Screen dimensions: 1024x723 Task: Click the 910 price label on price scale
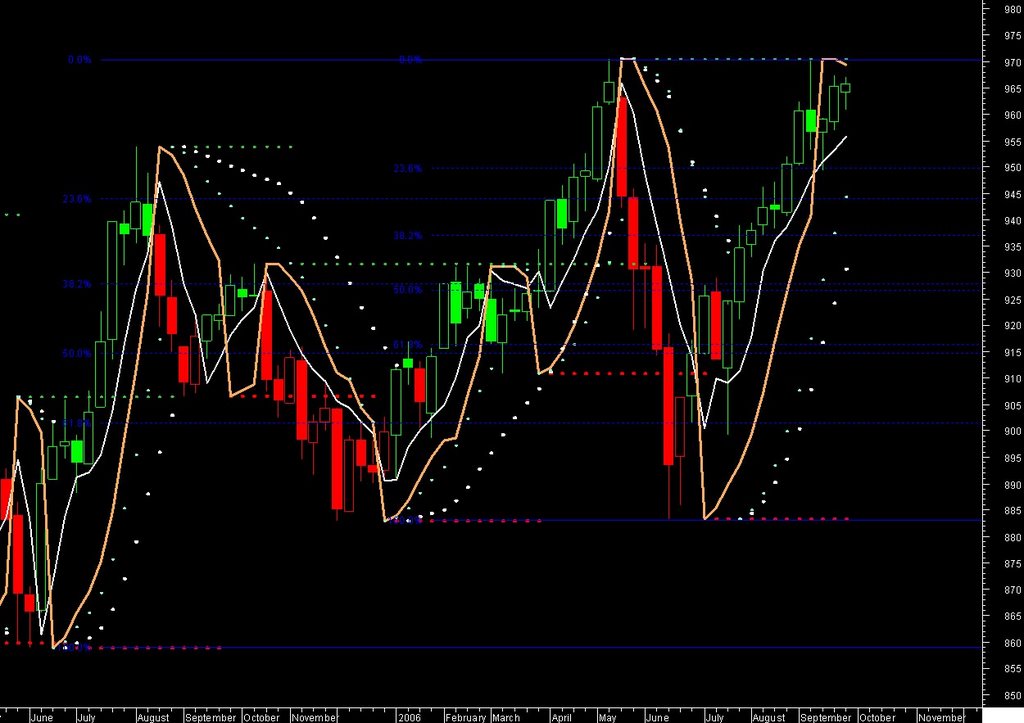[1012, 379]
